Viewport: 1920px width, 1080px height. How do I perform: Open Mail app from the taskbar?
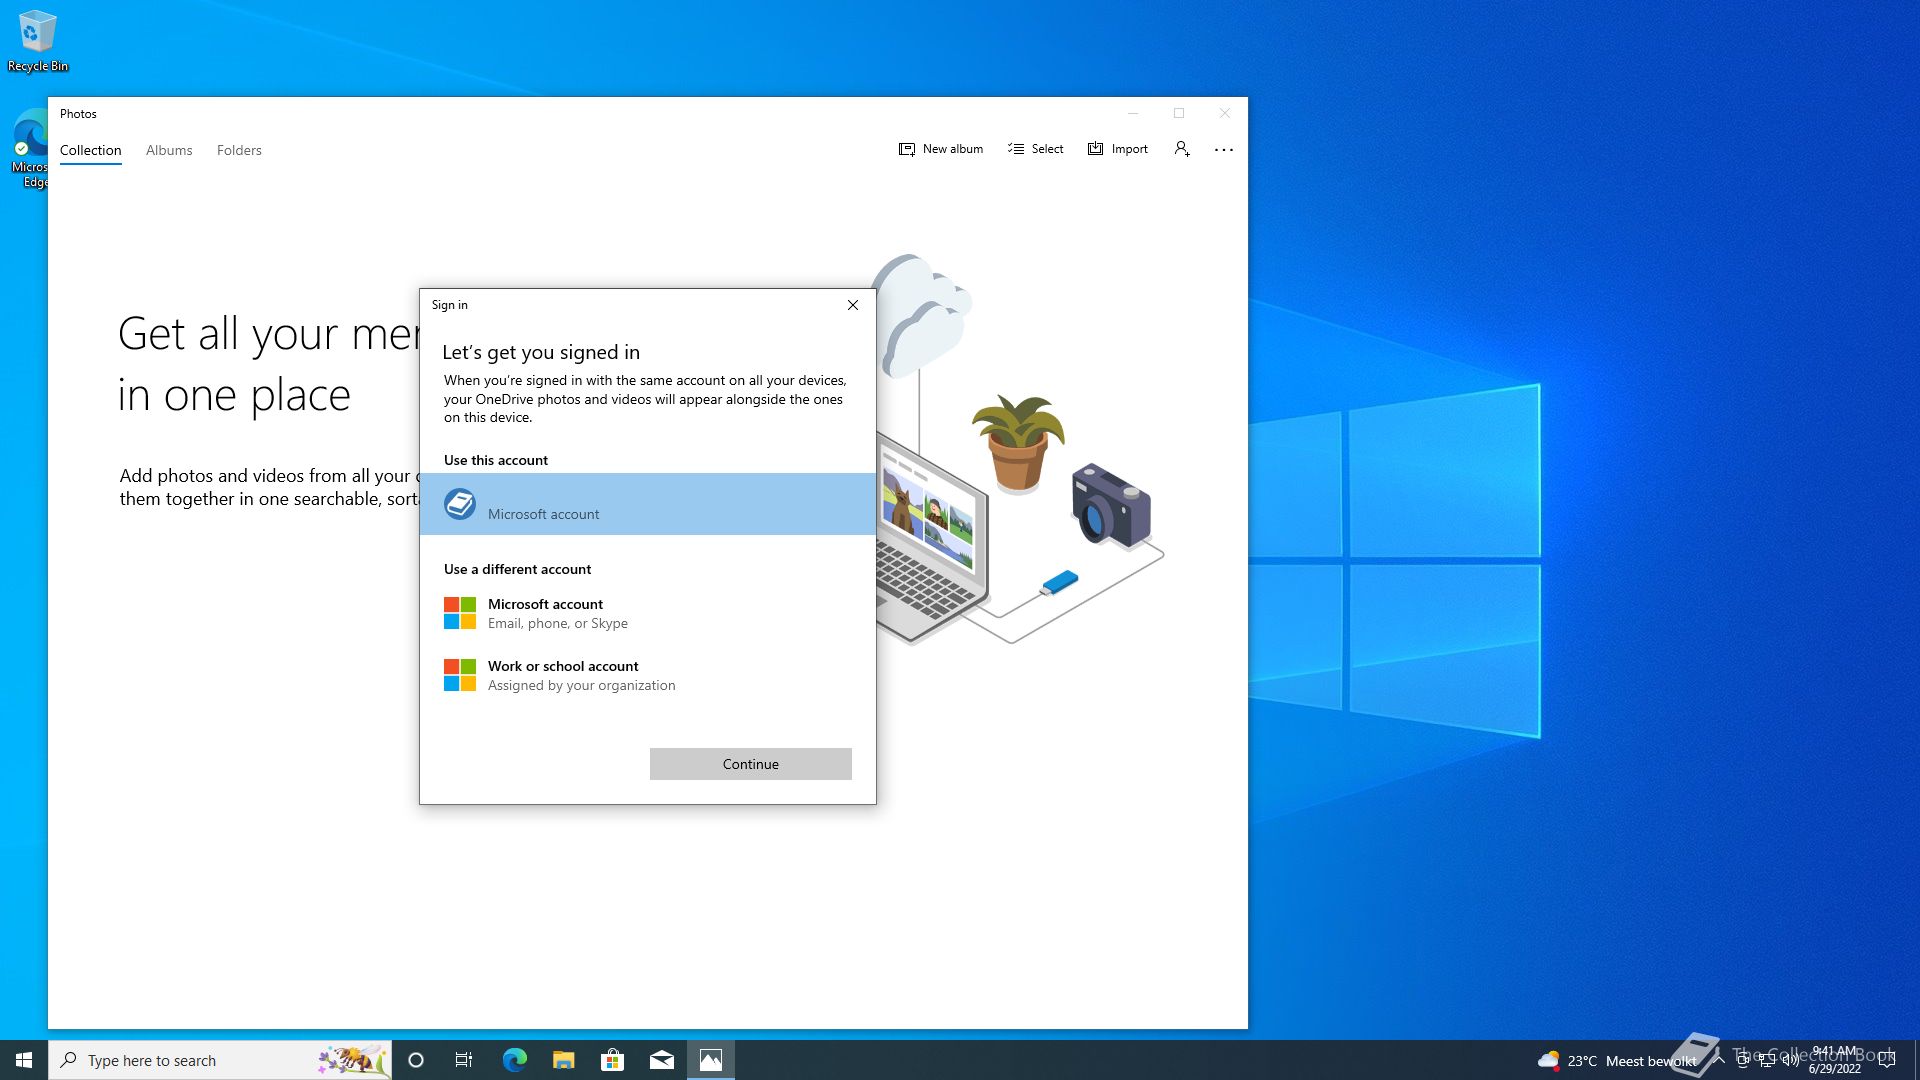coord(662,1060)
